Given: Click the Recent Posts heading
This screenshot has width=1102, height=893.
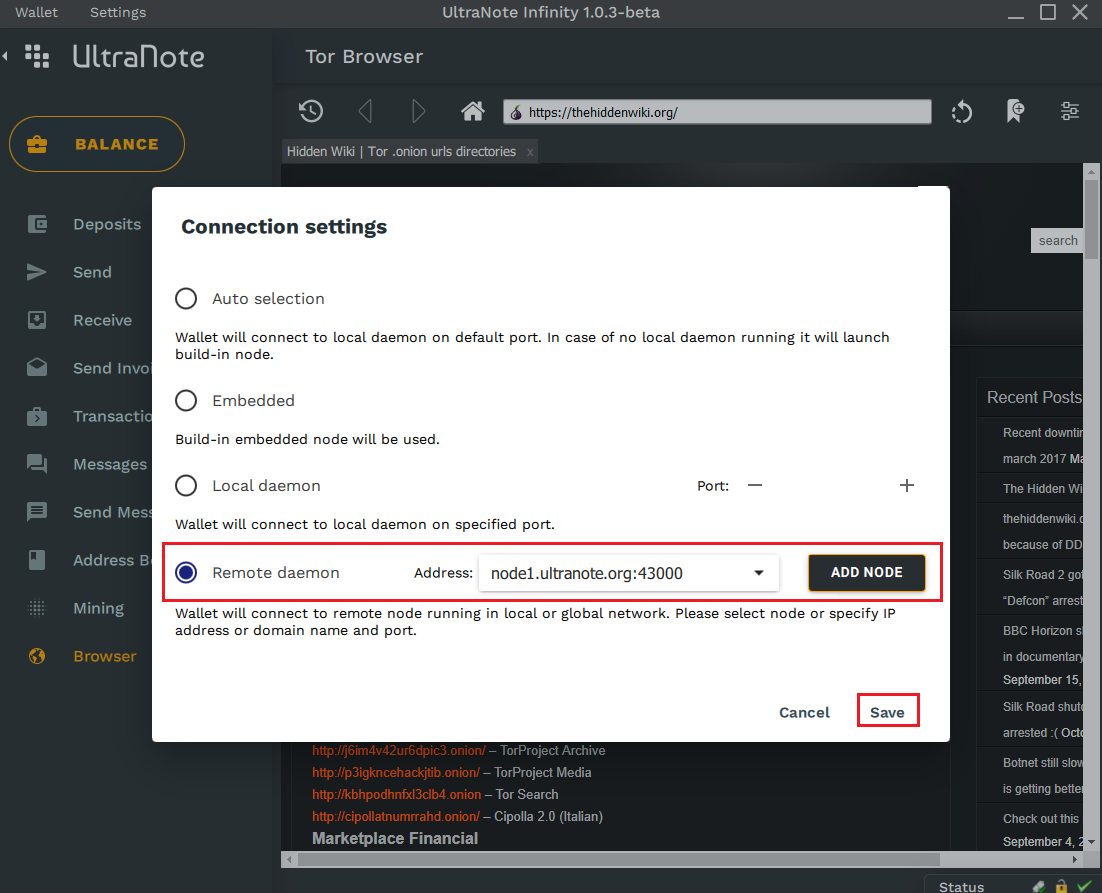Looking at the screenshot, I should 1034,398.
